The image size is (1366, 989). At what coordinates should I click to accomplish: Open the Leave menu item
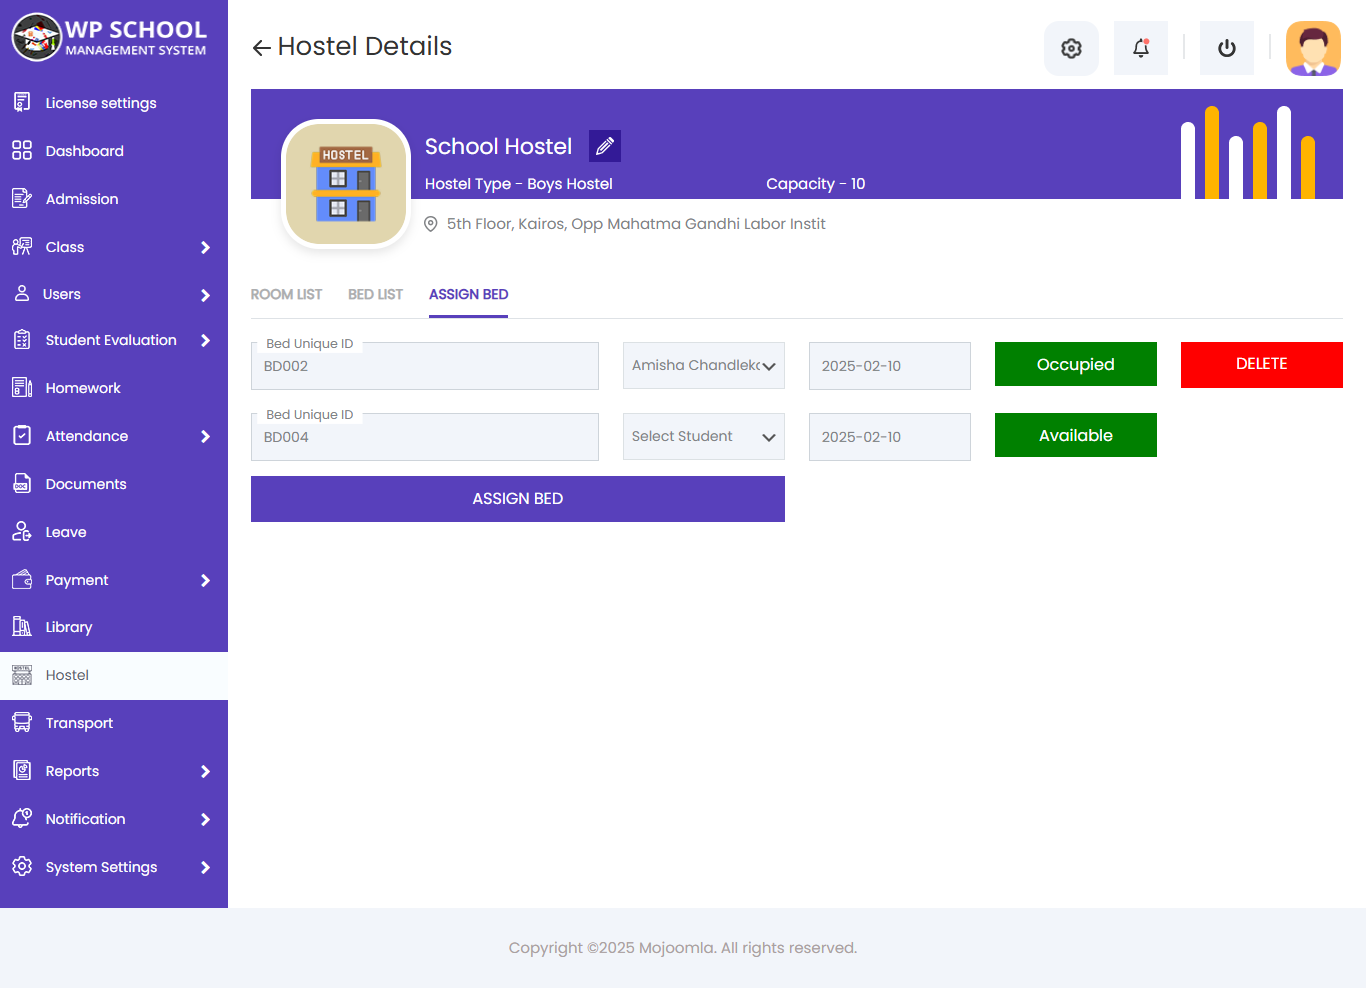click(x=114, y=532)
